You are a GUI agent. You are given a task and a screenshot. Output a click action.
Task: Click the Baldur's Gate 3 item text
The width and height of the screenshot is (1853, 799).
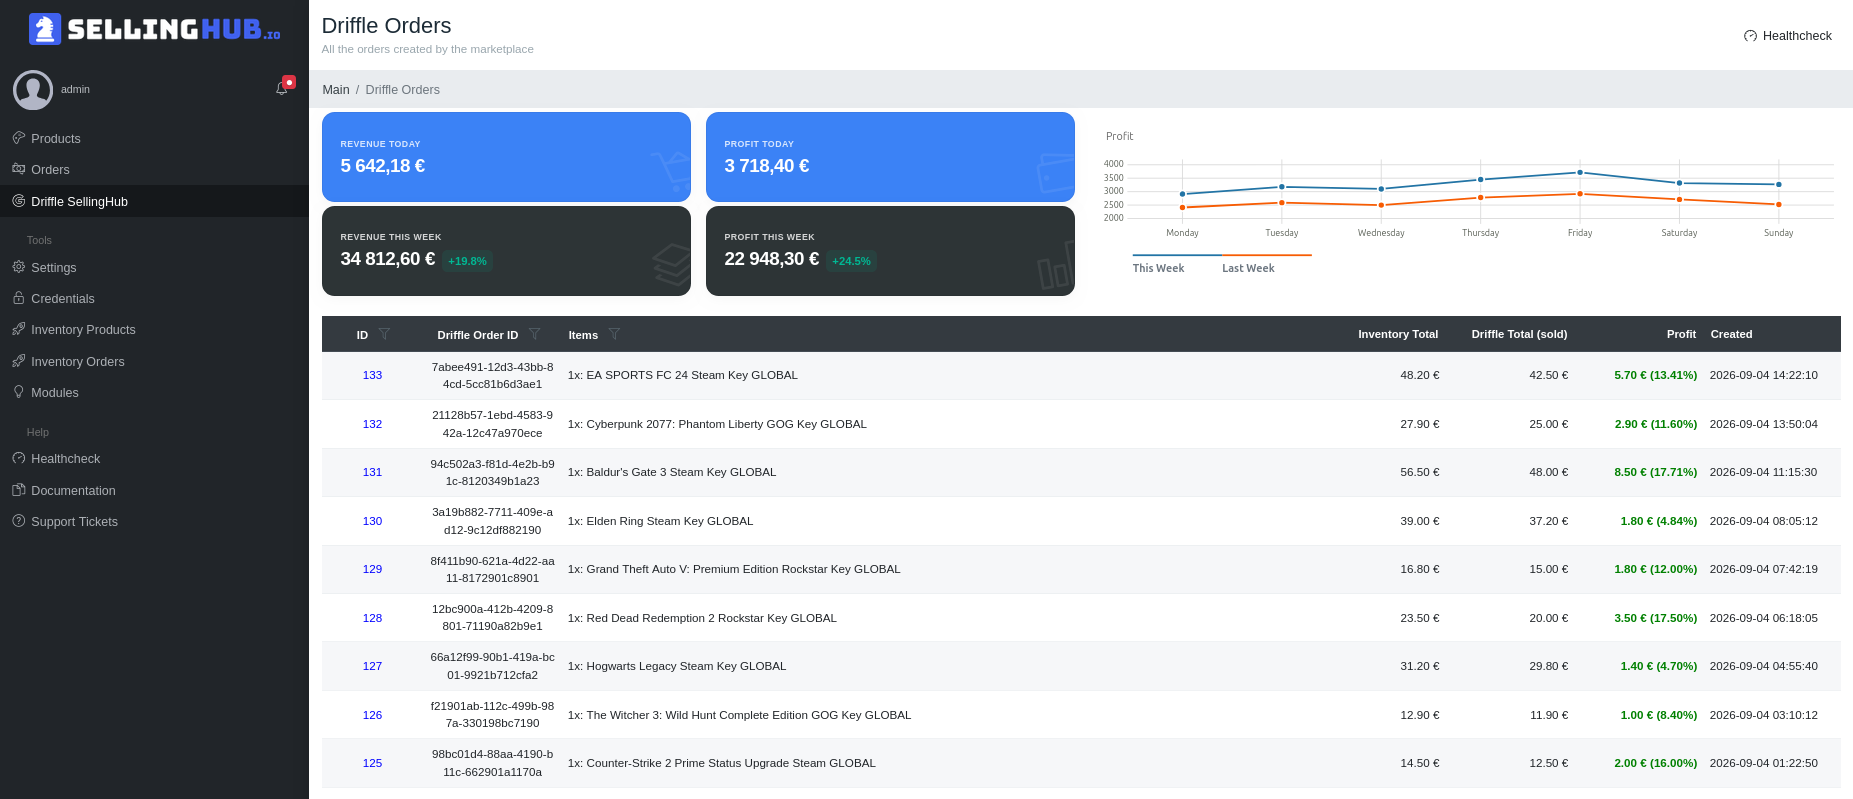[672, 472]
